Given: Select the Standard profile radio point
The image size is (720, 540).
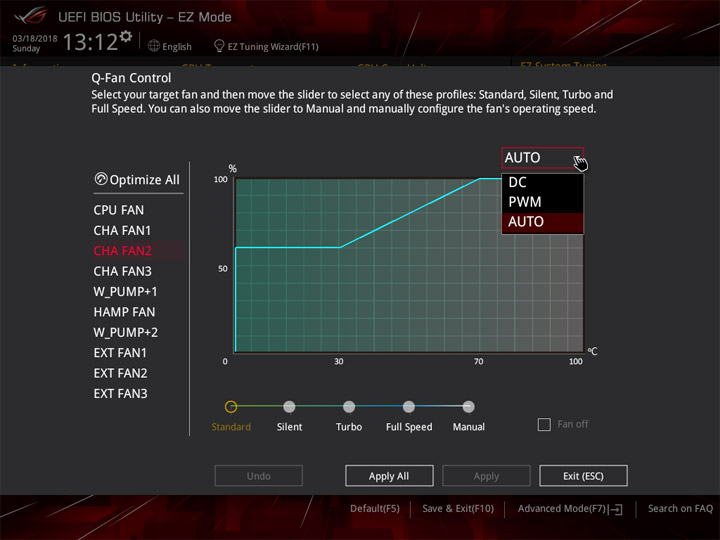Looking at the screenshot, I should (231, 406).
